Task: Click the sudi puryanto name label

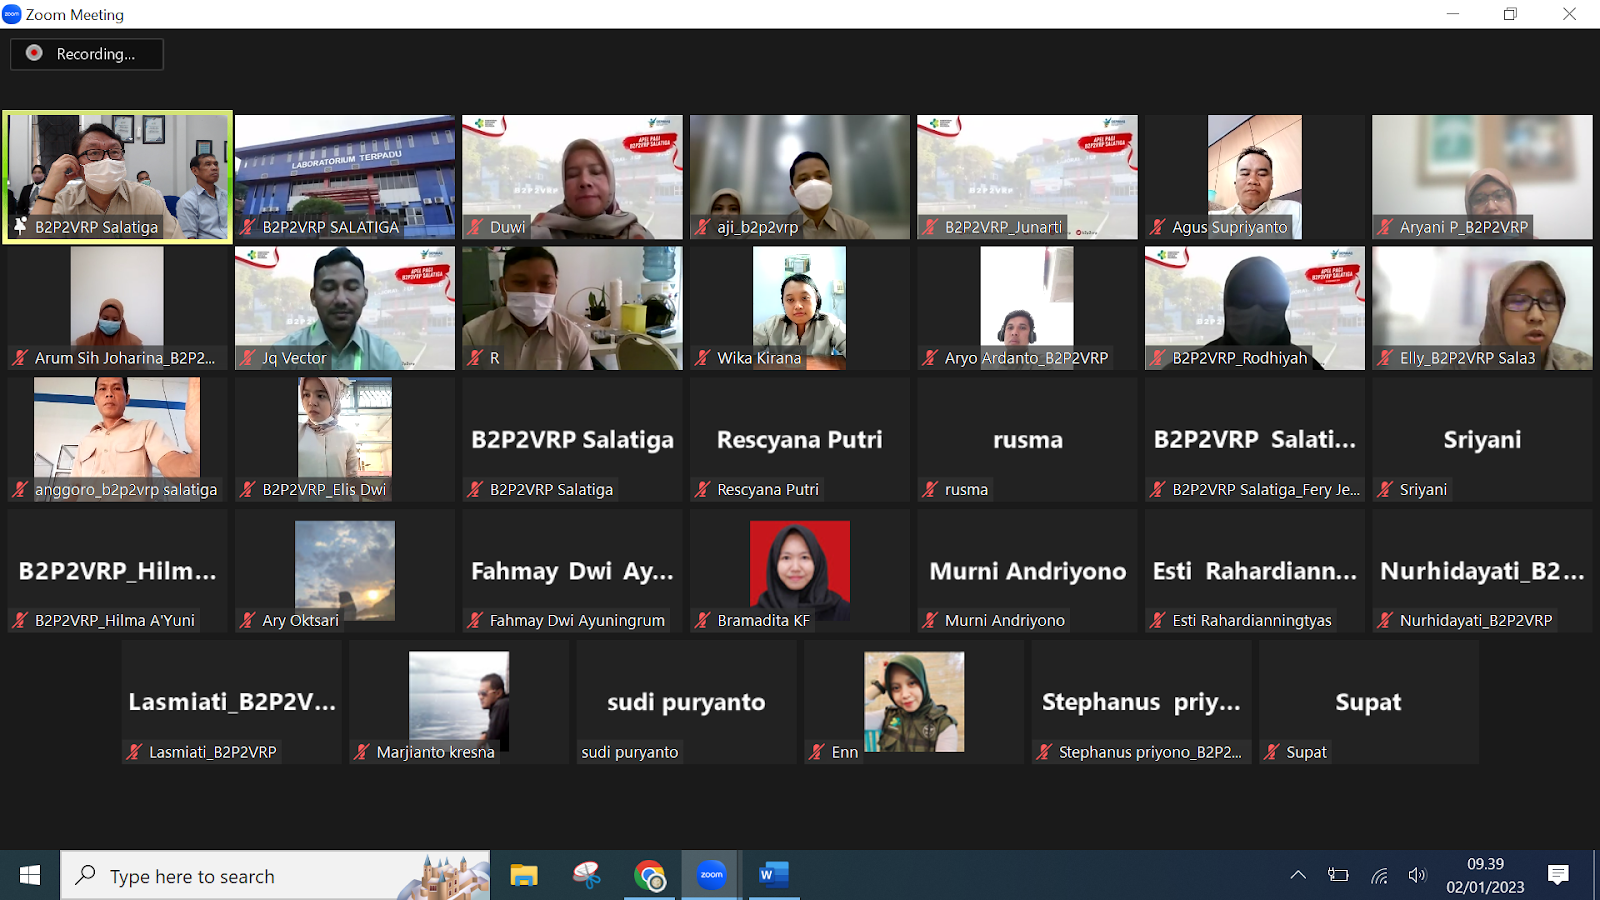Action: point(630,752)
